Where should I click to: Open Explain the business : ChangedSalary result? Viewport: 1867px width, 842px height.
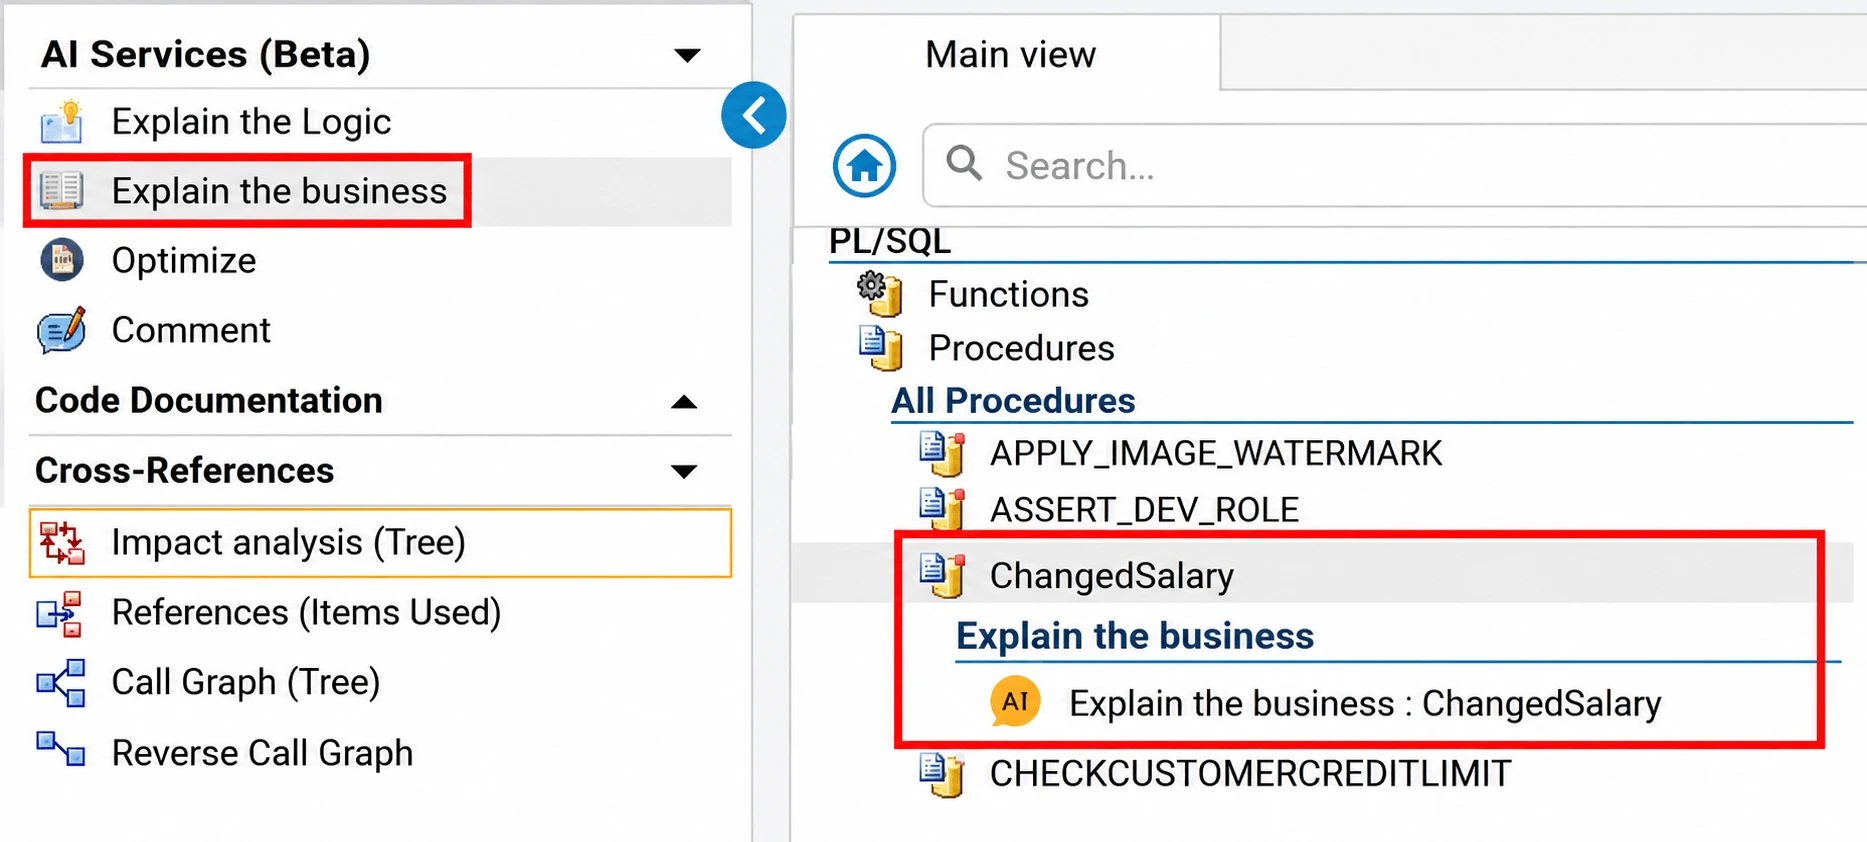pyautogui.click(x=1365, y=704)
